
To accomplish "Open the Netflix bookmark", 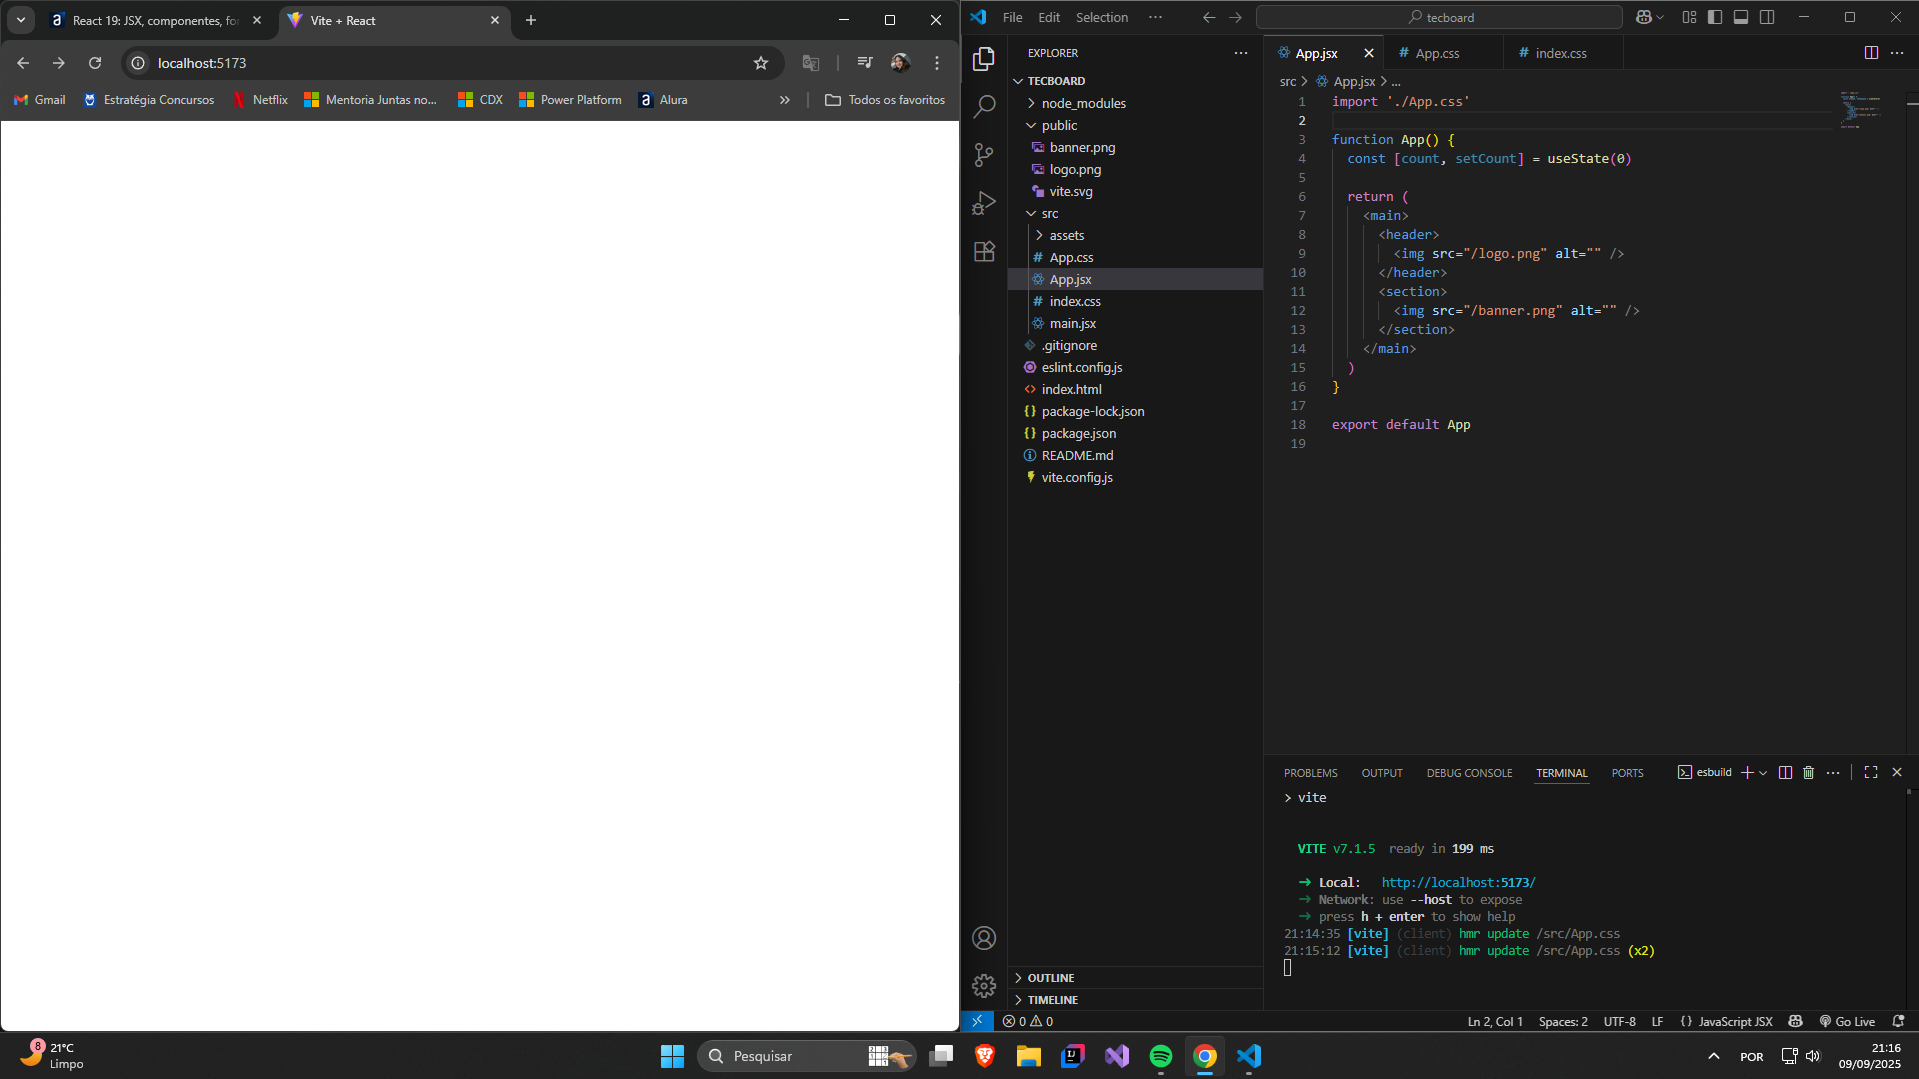I will point(260,100).
